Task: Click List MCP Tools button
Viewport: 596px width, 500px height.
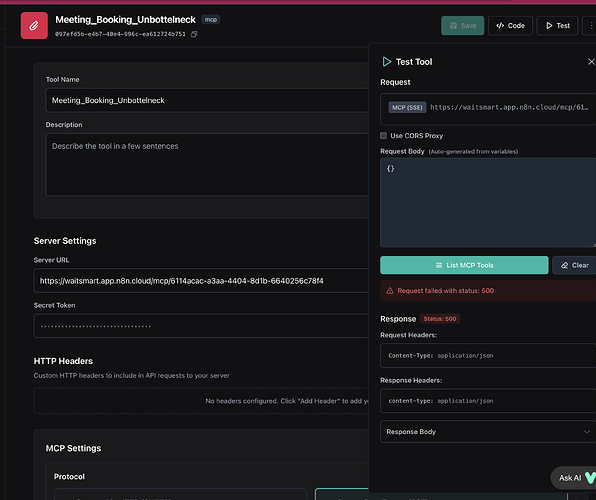Action: 464,265
